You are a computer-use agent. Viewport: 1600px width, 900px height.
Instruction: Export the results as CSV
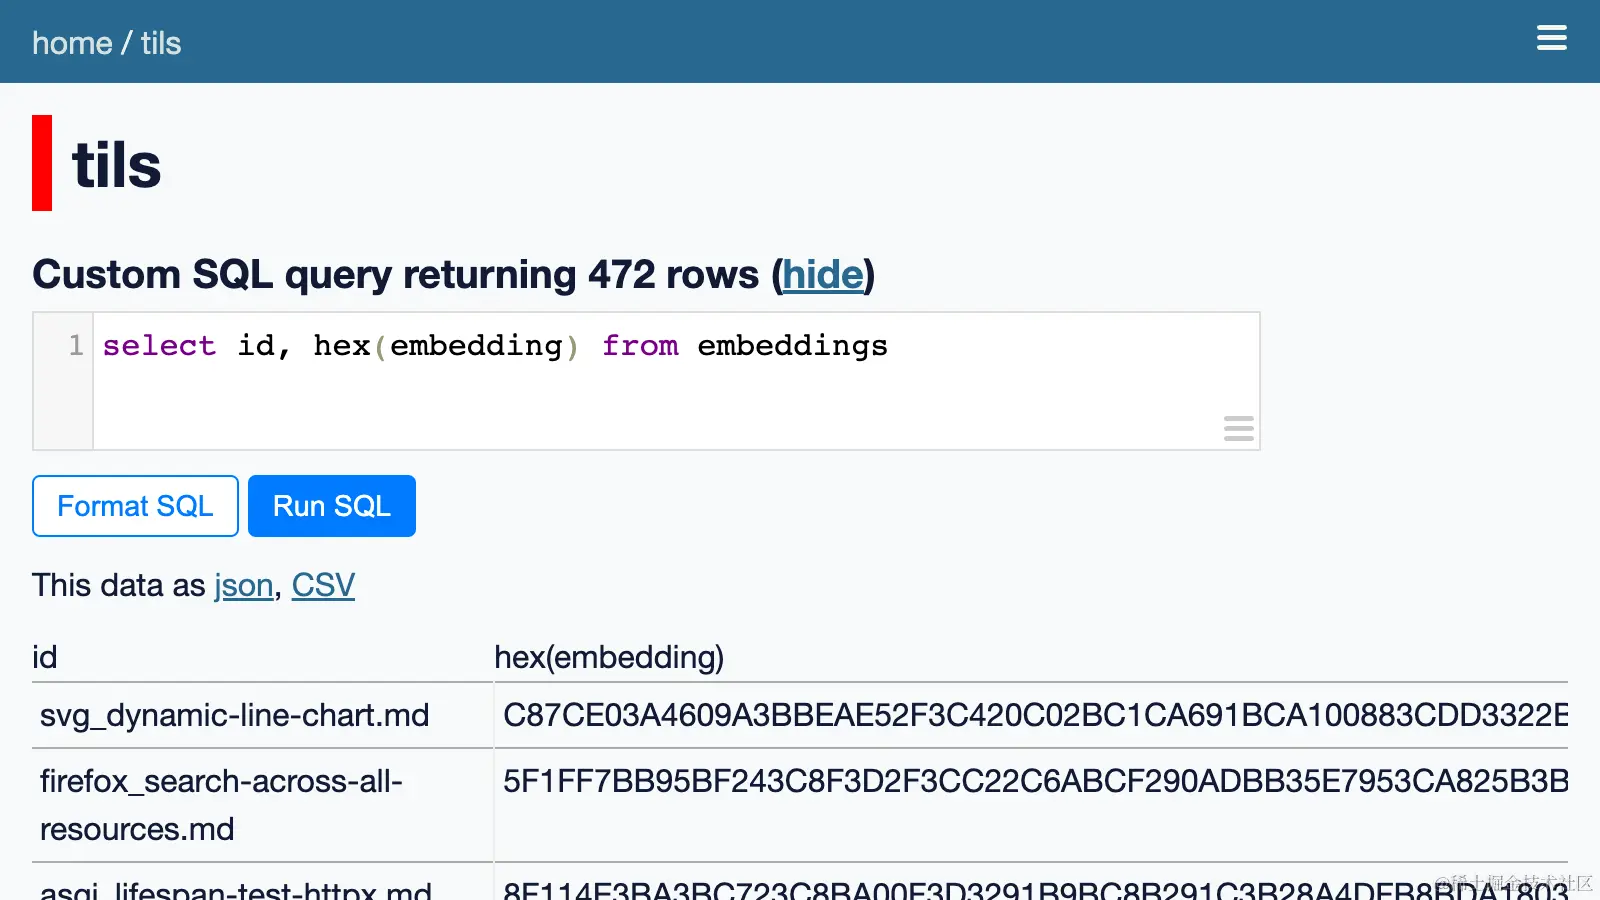(322, 585)
